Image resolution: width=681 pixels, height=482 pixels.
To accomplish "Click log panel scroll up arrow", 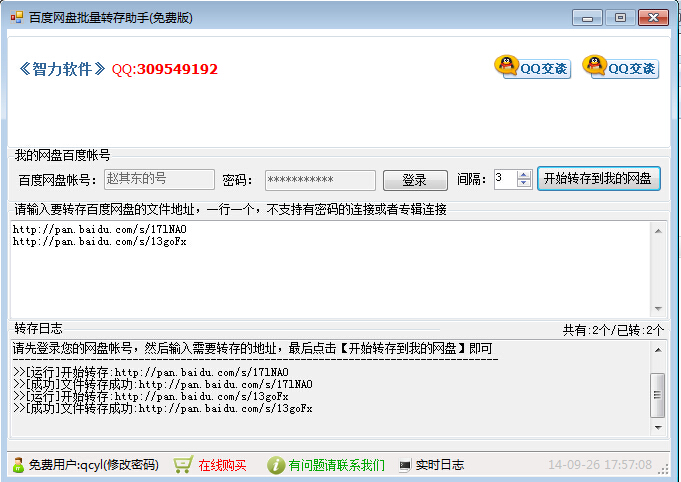I will coord(658,350).
